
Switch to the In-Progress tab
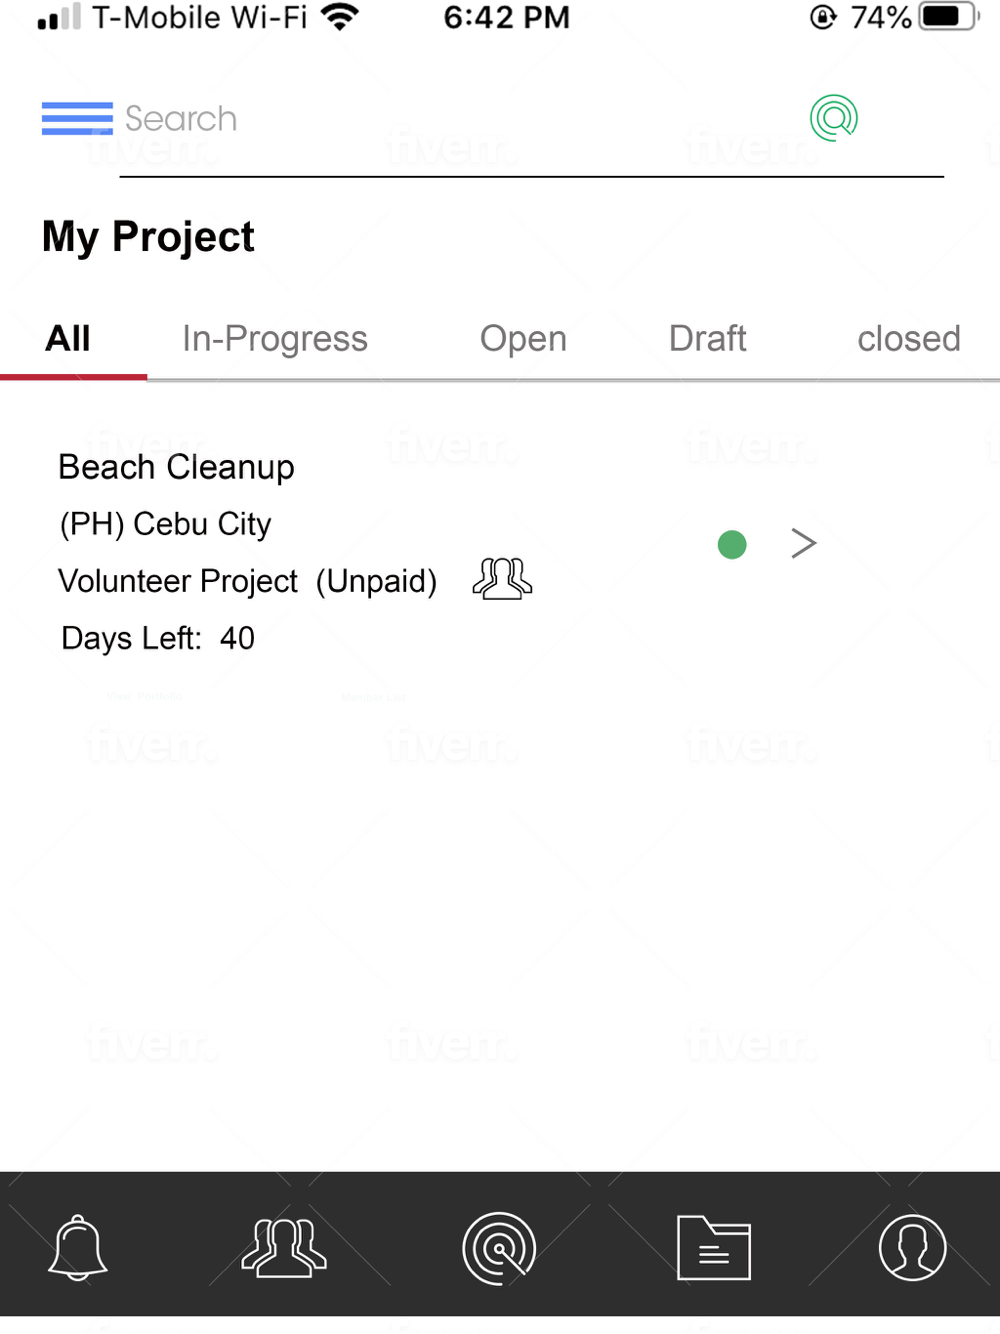[275, 339]
